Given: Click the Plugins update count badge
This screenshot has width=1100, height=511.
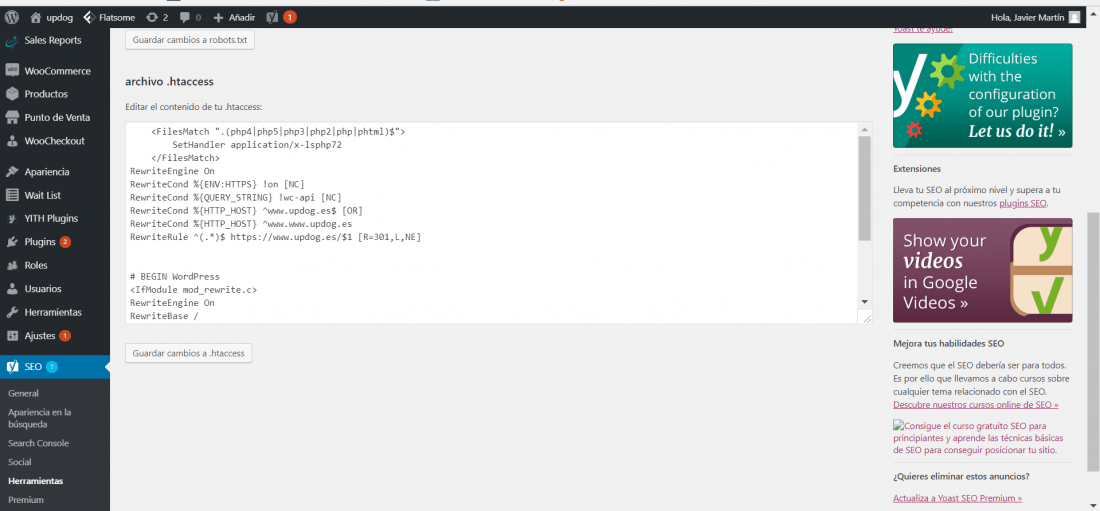Looking at the screenshot, I should pos(65,242).
